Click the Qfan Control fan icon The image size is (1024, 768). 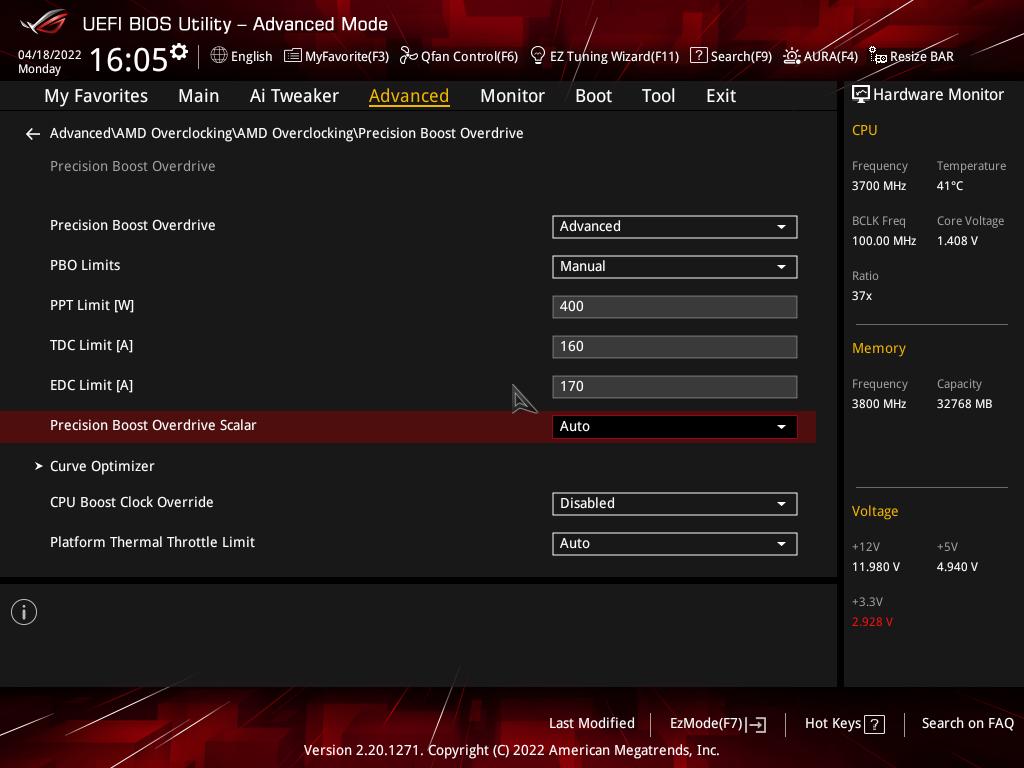[408, 56]
